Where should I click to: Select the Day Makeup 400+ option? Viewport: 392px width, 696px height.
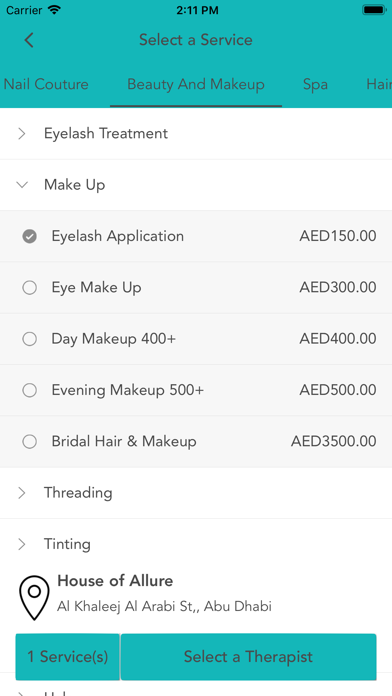pyautogui.click(x=30, y=339)
